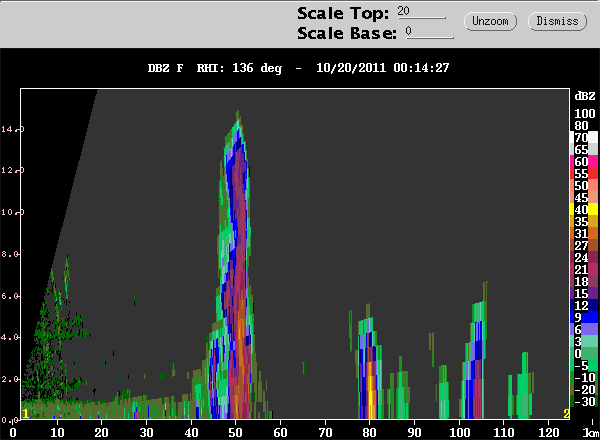Viewport: 600px width, 440px height.
Task: Focus the Scale Top input field
Action: pyautogui.click(x=421, y=12)
